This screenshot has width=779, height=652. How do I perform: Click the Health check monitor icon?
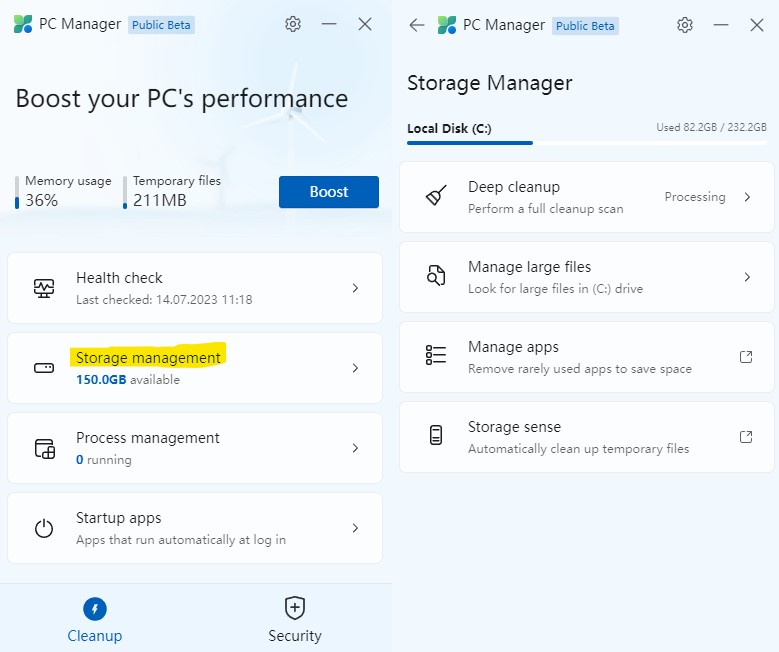[44, 288]
